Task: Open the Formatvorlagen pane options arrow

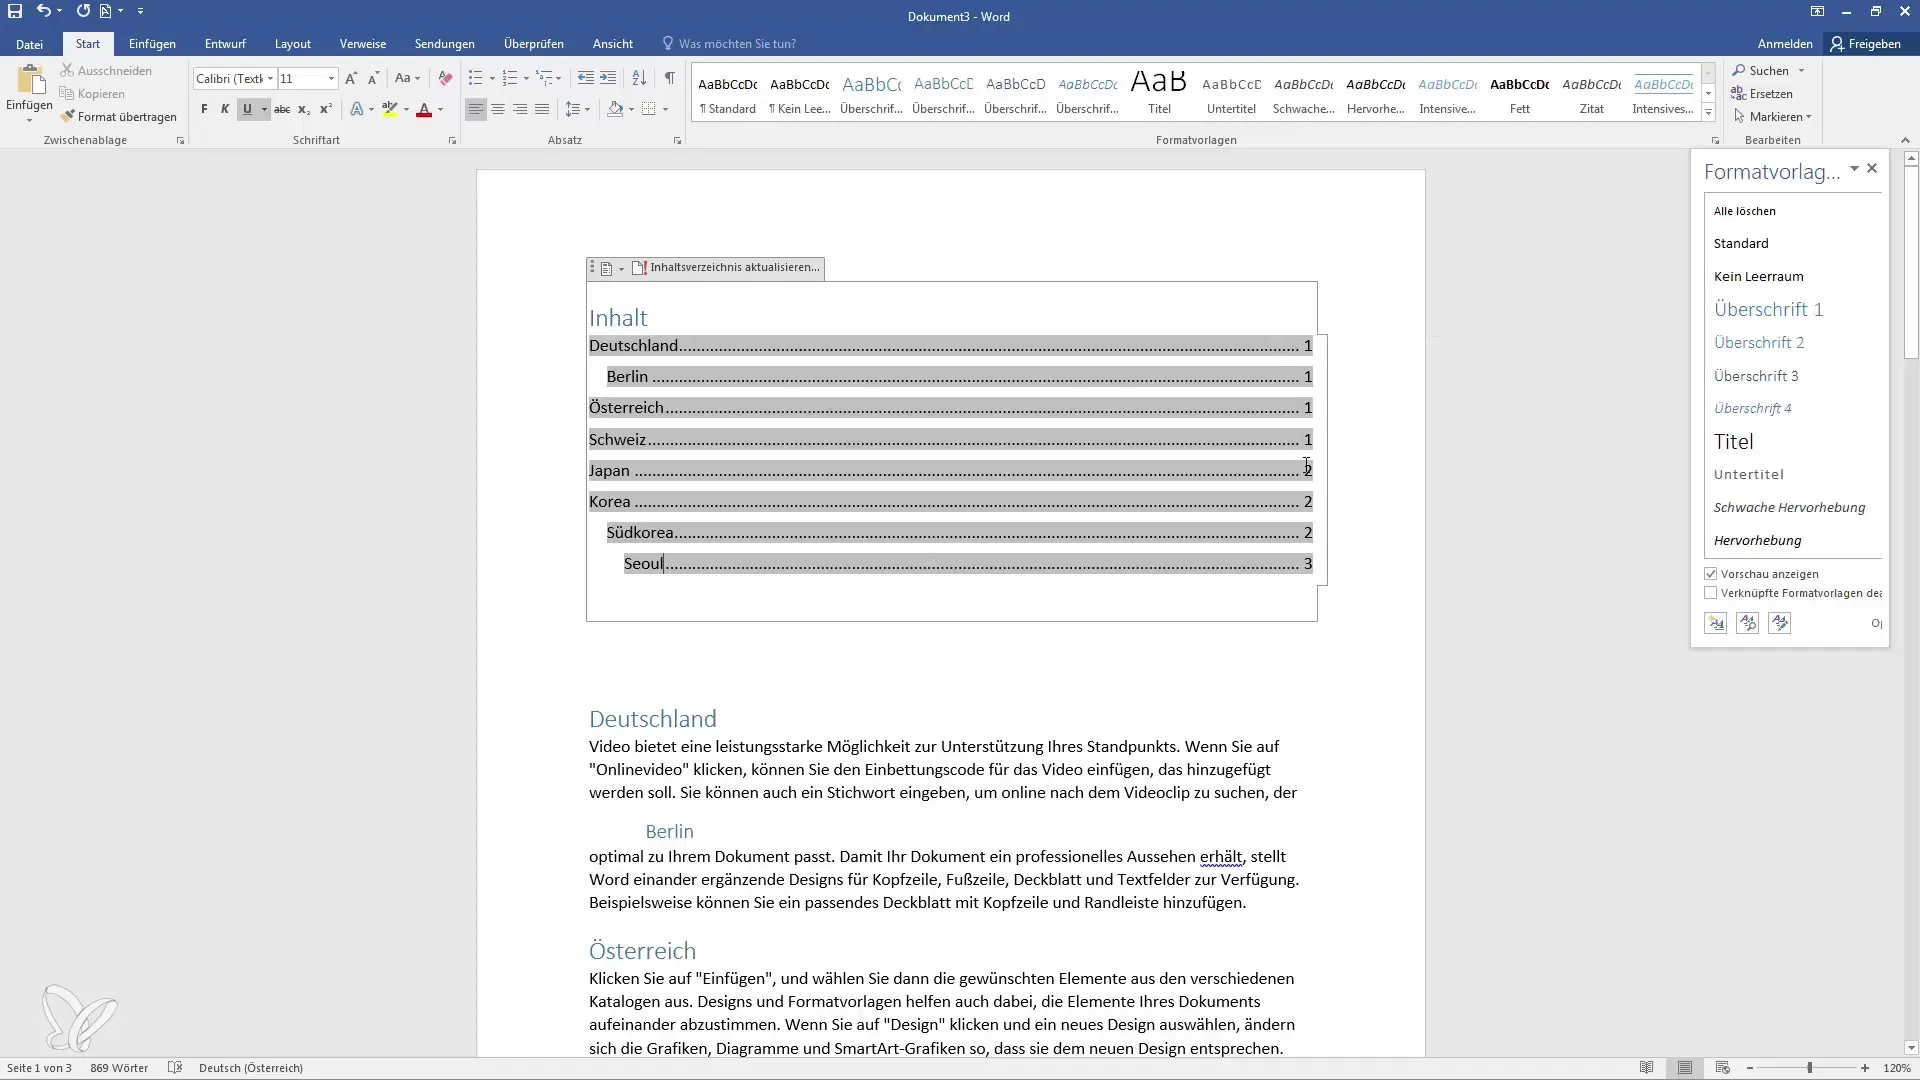Action: click(1854, 169)
